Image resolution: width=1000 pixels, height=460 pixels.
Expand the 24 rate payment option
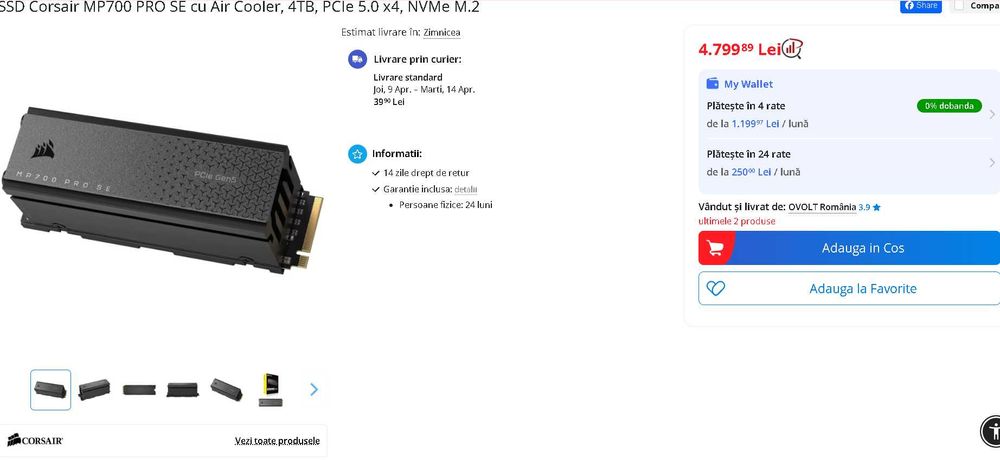coord(849,163)
